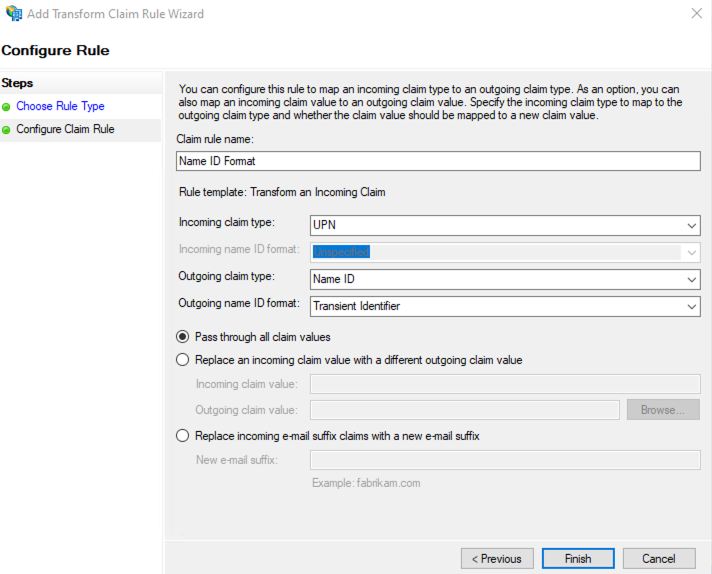This screenshot has width=712, height=574.
Task: Cancel the wizard
Action: pyautogui.click(x=658, y=559)
